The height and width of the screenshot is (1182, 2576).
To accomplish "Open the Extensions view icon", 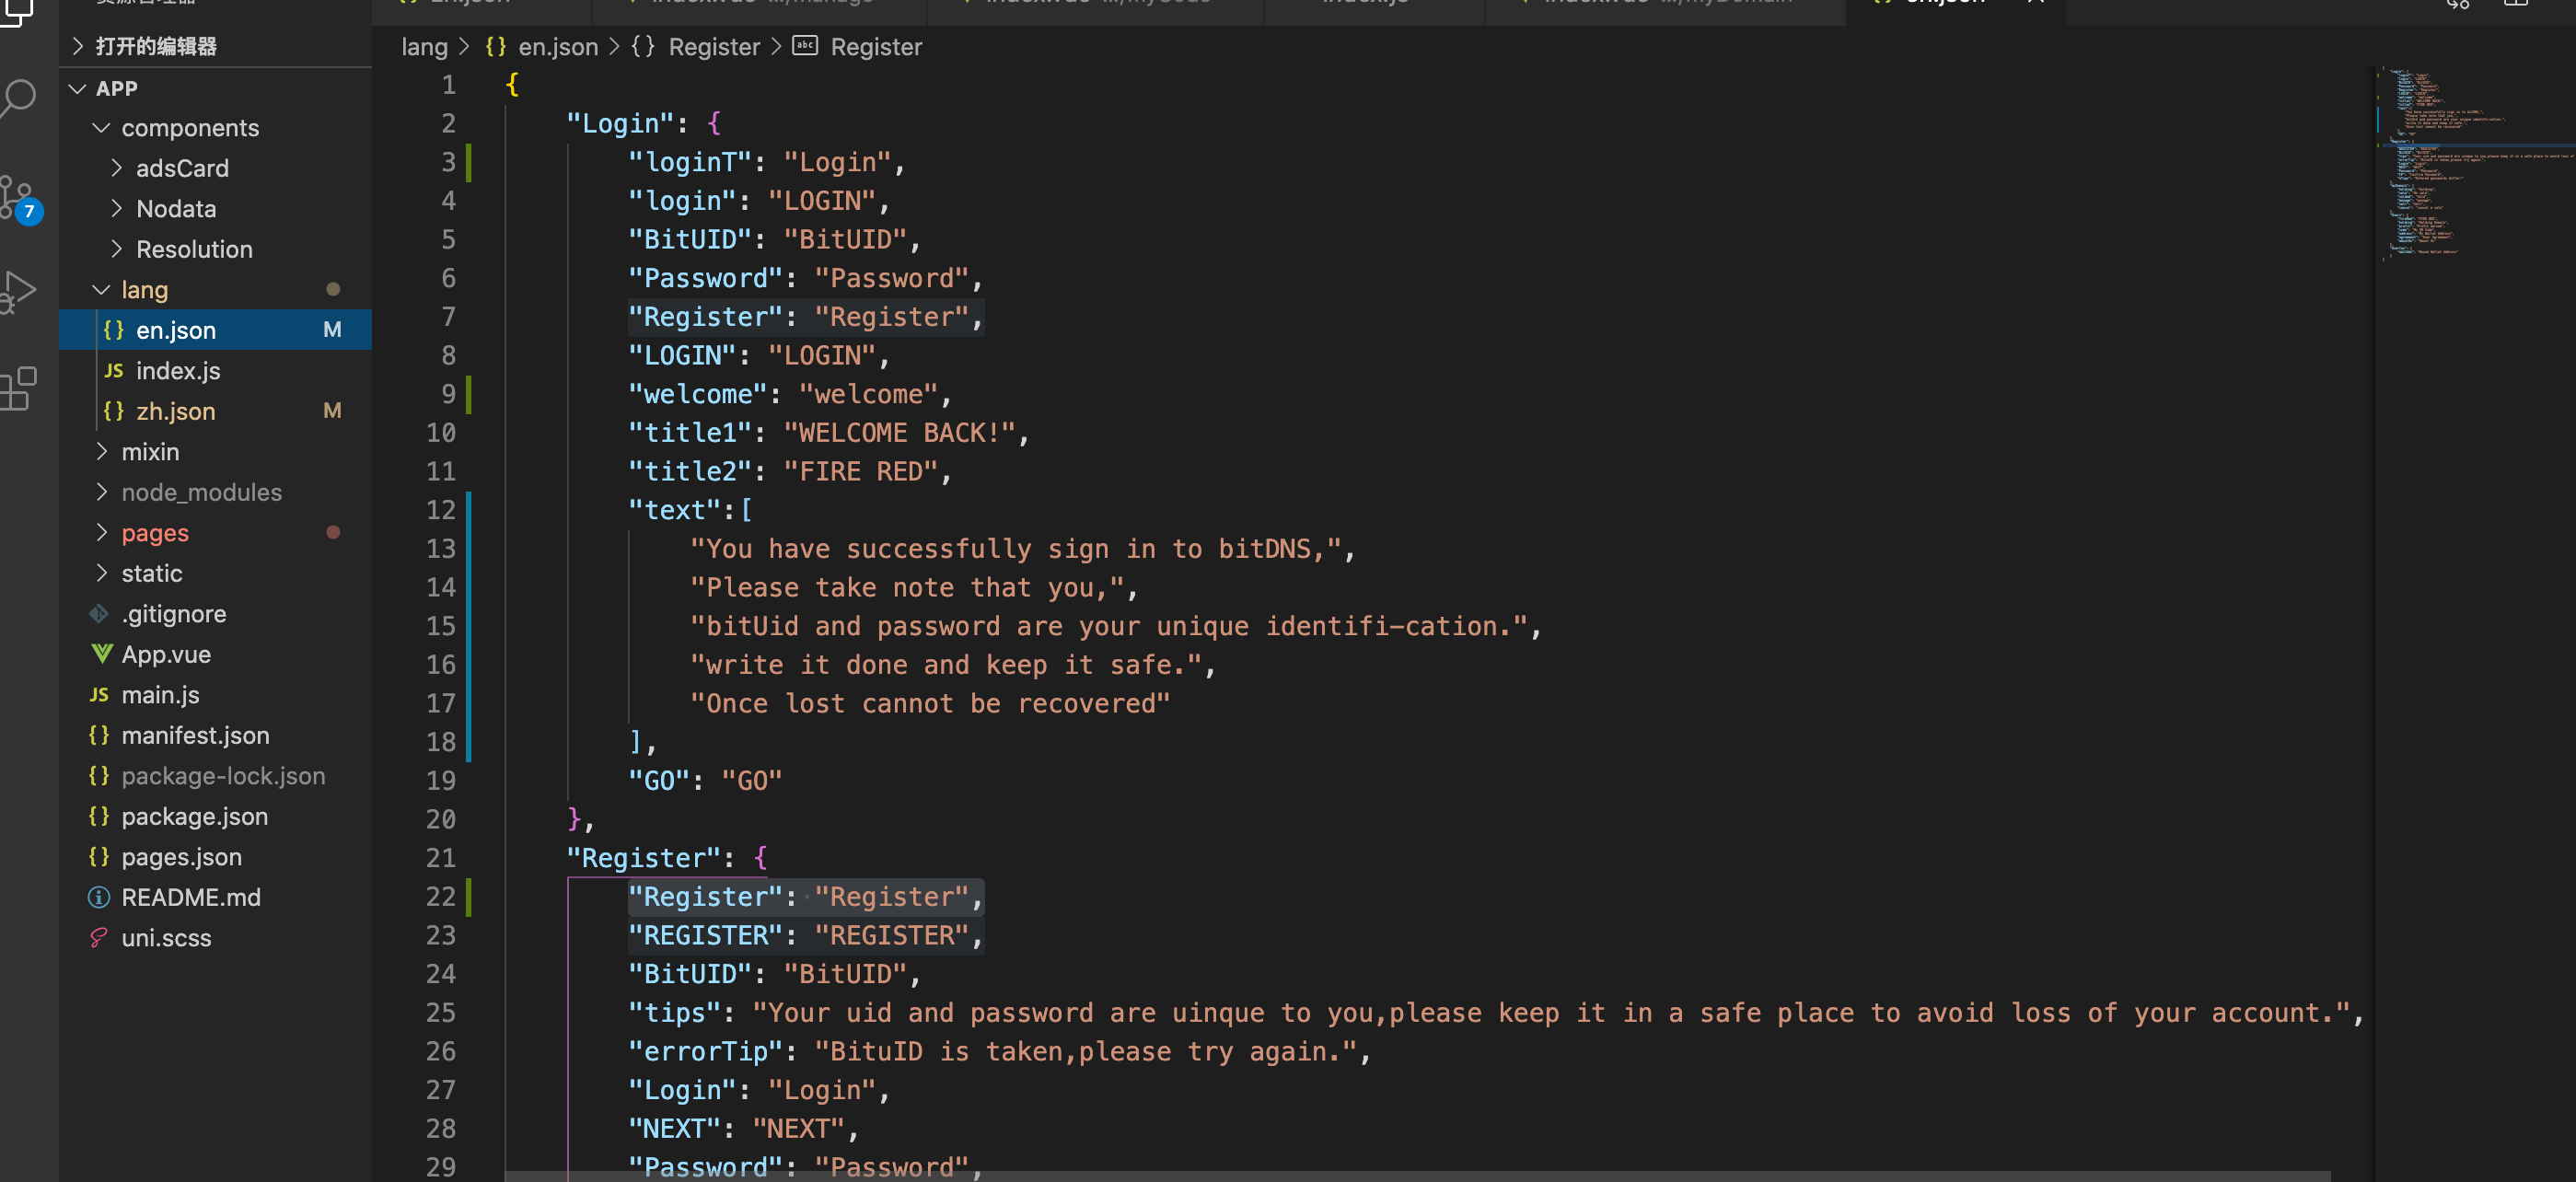I will [x=18, y=388].
